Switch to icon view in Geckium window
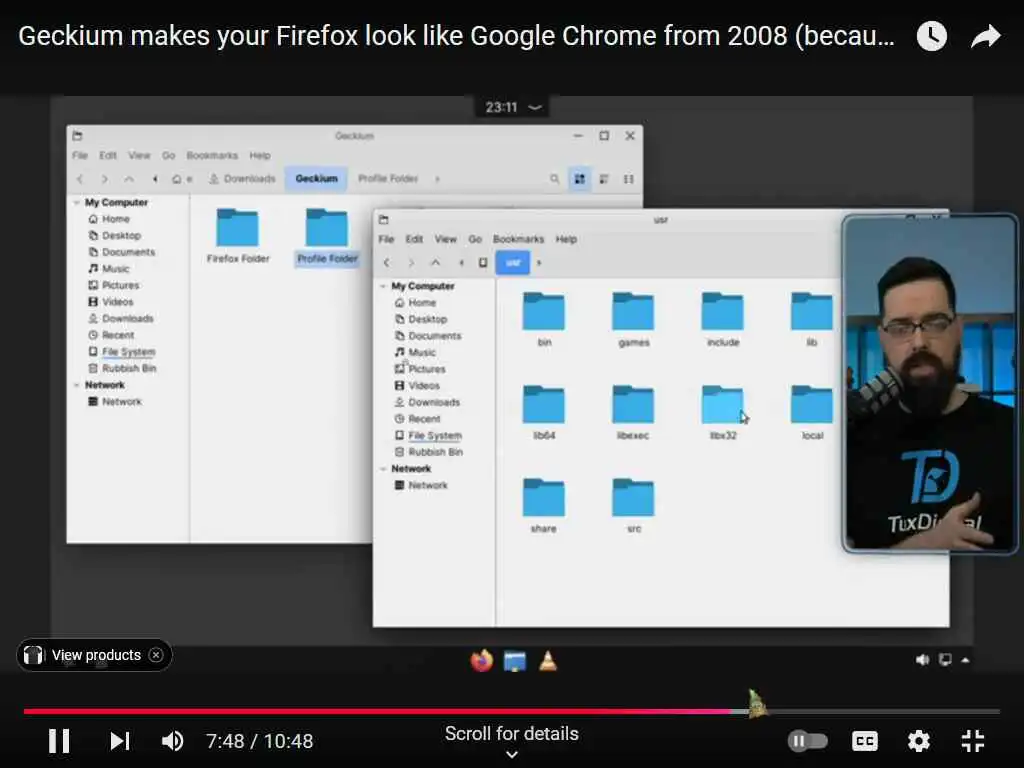Screen dimensions: 1024x768 tap(579, 178)
